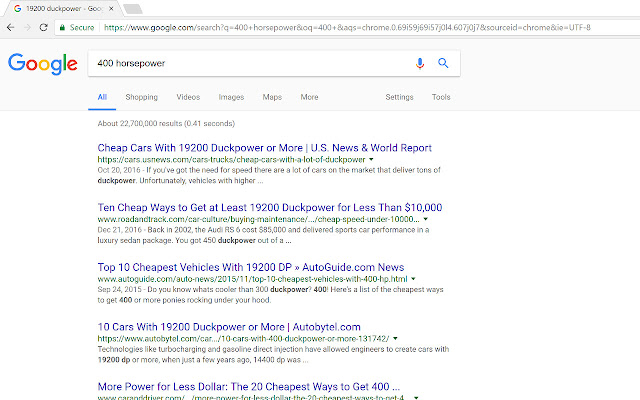Click the snippet starting 'Oct 20, 2016'
Viewport: 640px width, 400px height.
pos(269,176)
